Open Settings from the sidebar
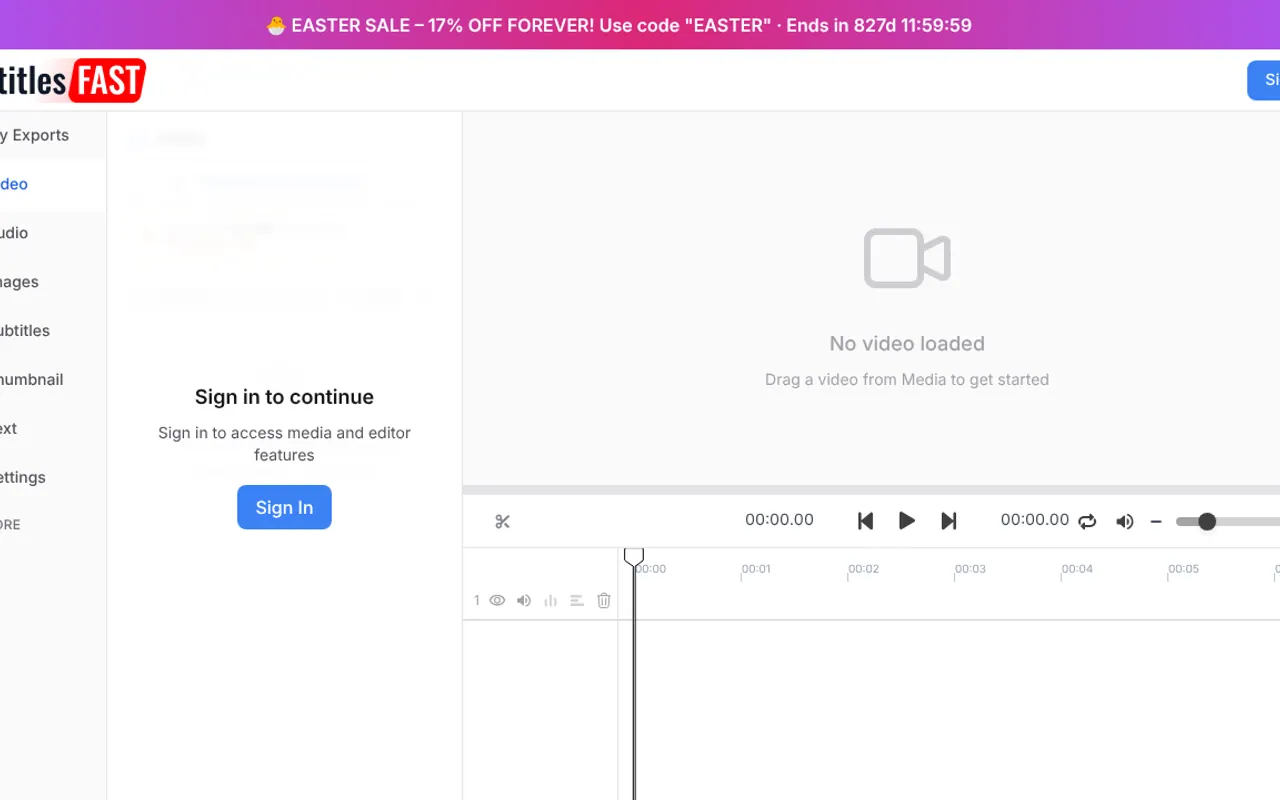This screenshot has width=1280, height=800. 23,478
